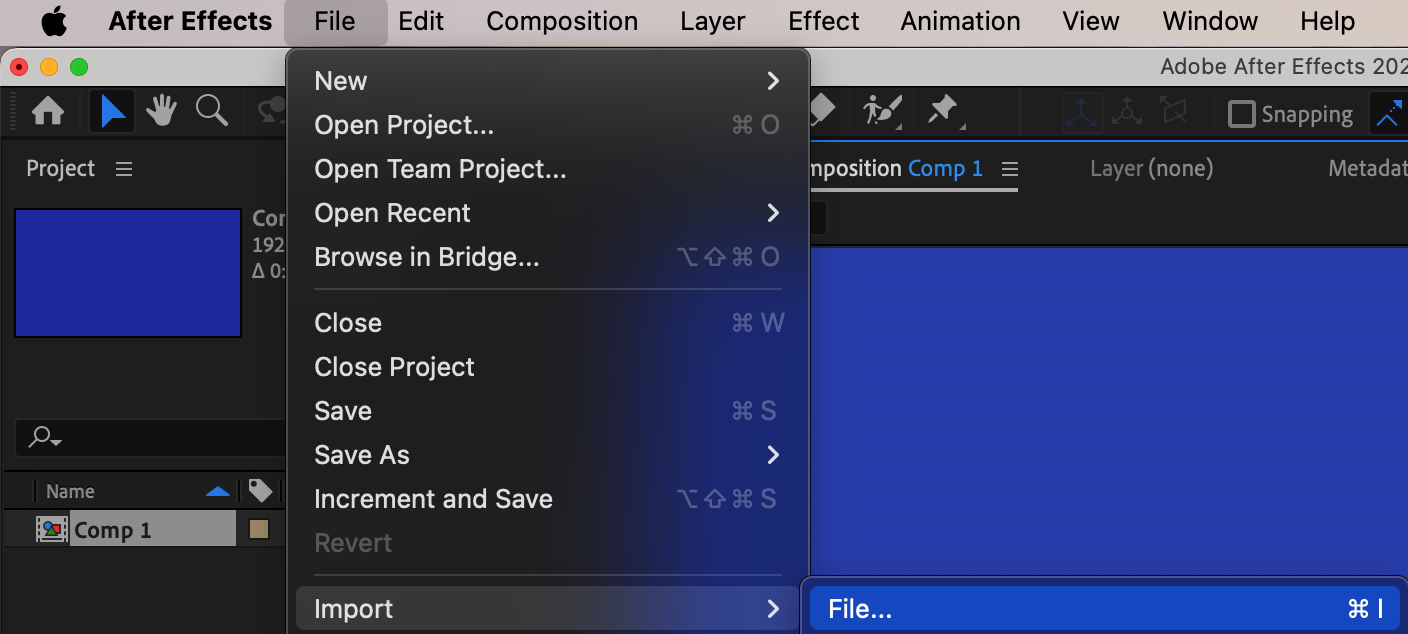Open the Apple menu
Viewport: 1408px width, 634px height.
pos(53,21)
